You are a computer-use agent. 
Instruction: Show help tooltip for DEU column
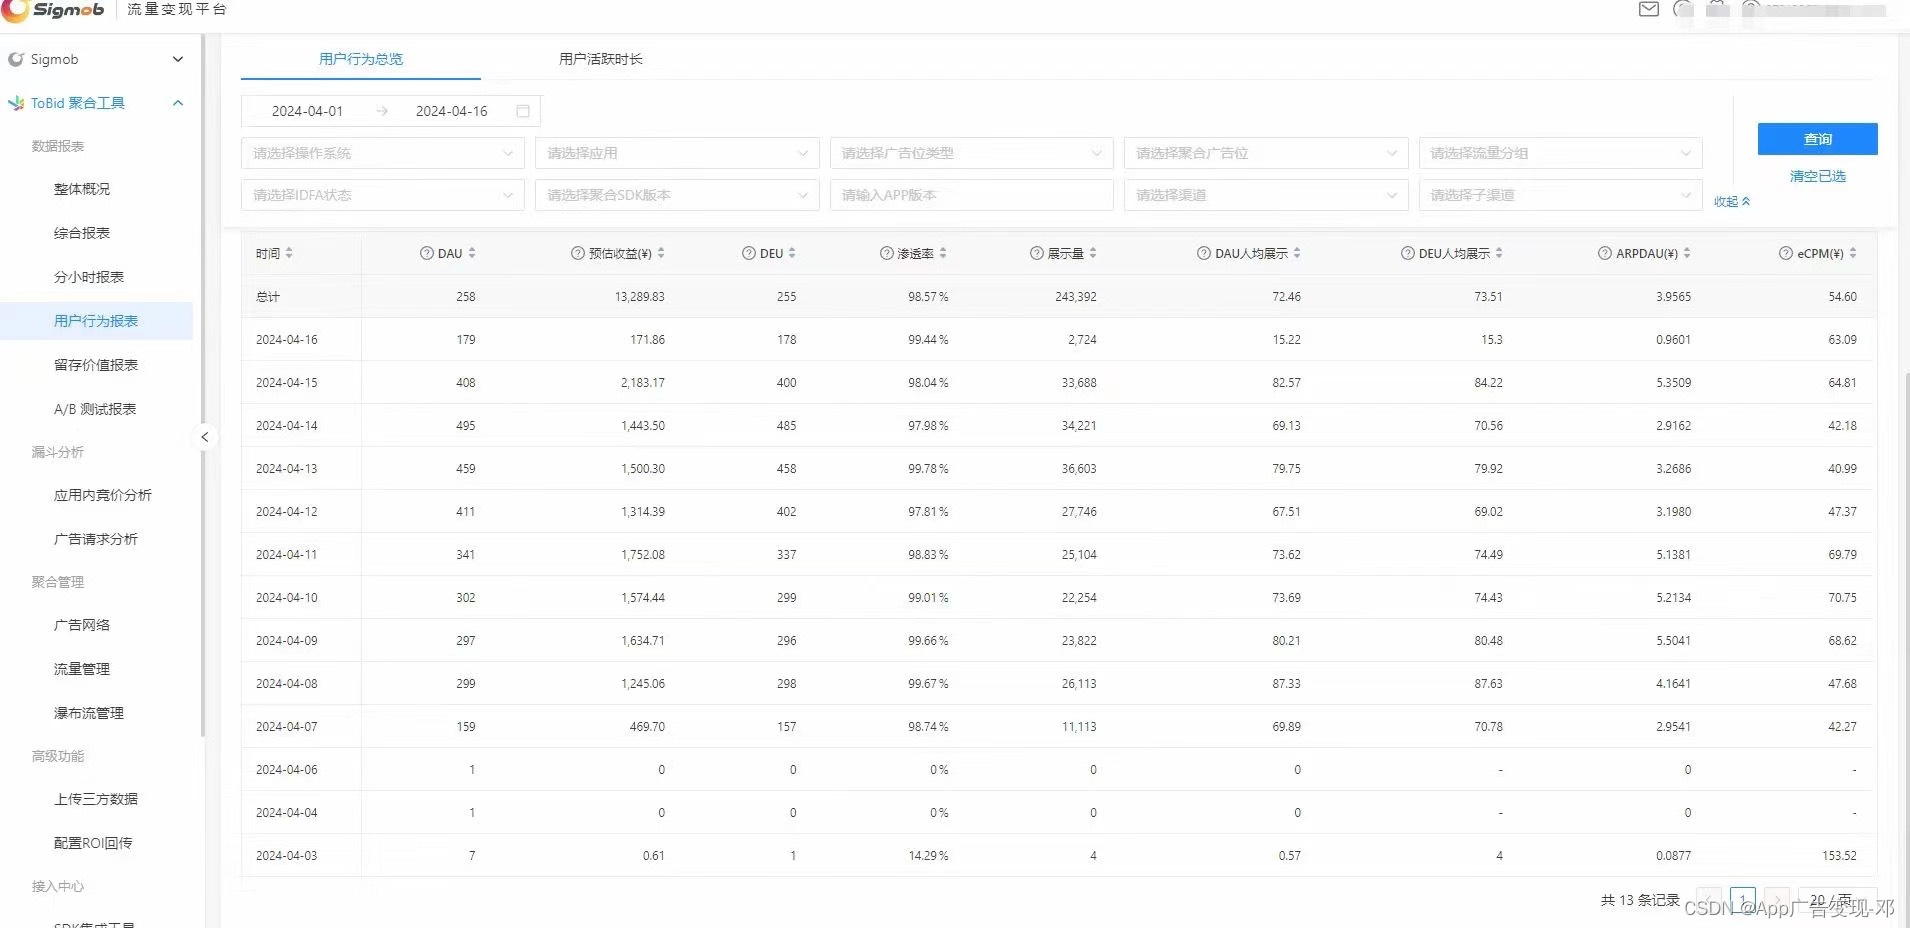tap(749, 253)
